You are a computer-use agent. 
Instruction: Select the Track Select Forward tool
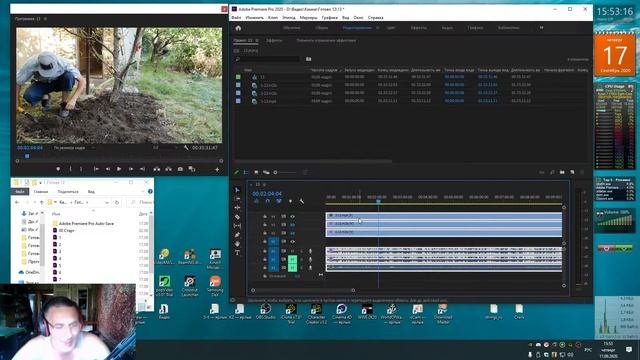pyautogui.click(x=238, y=199)
